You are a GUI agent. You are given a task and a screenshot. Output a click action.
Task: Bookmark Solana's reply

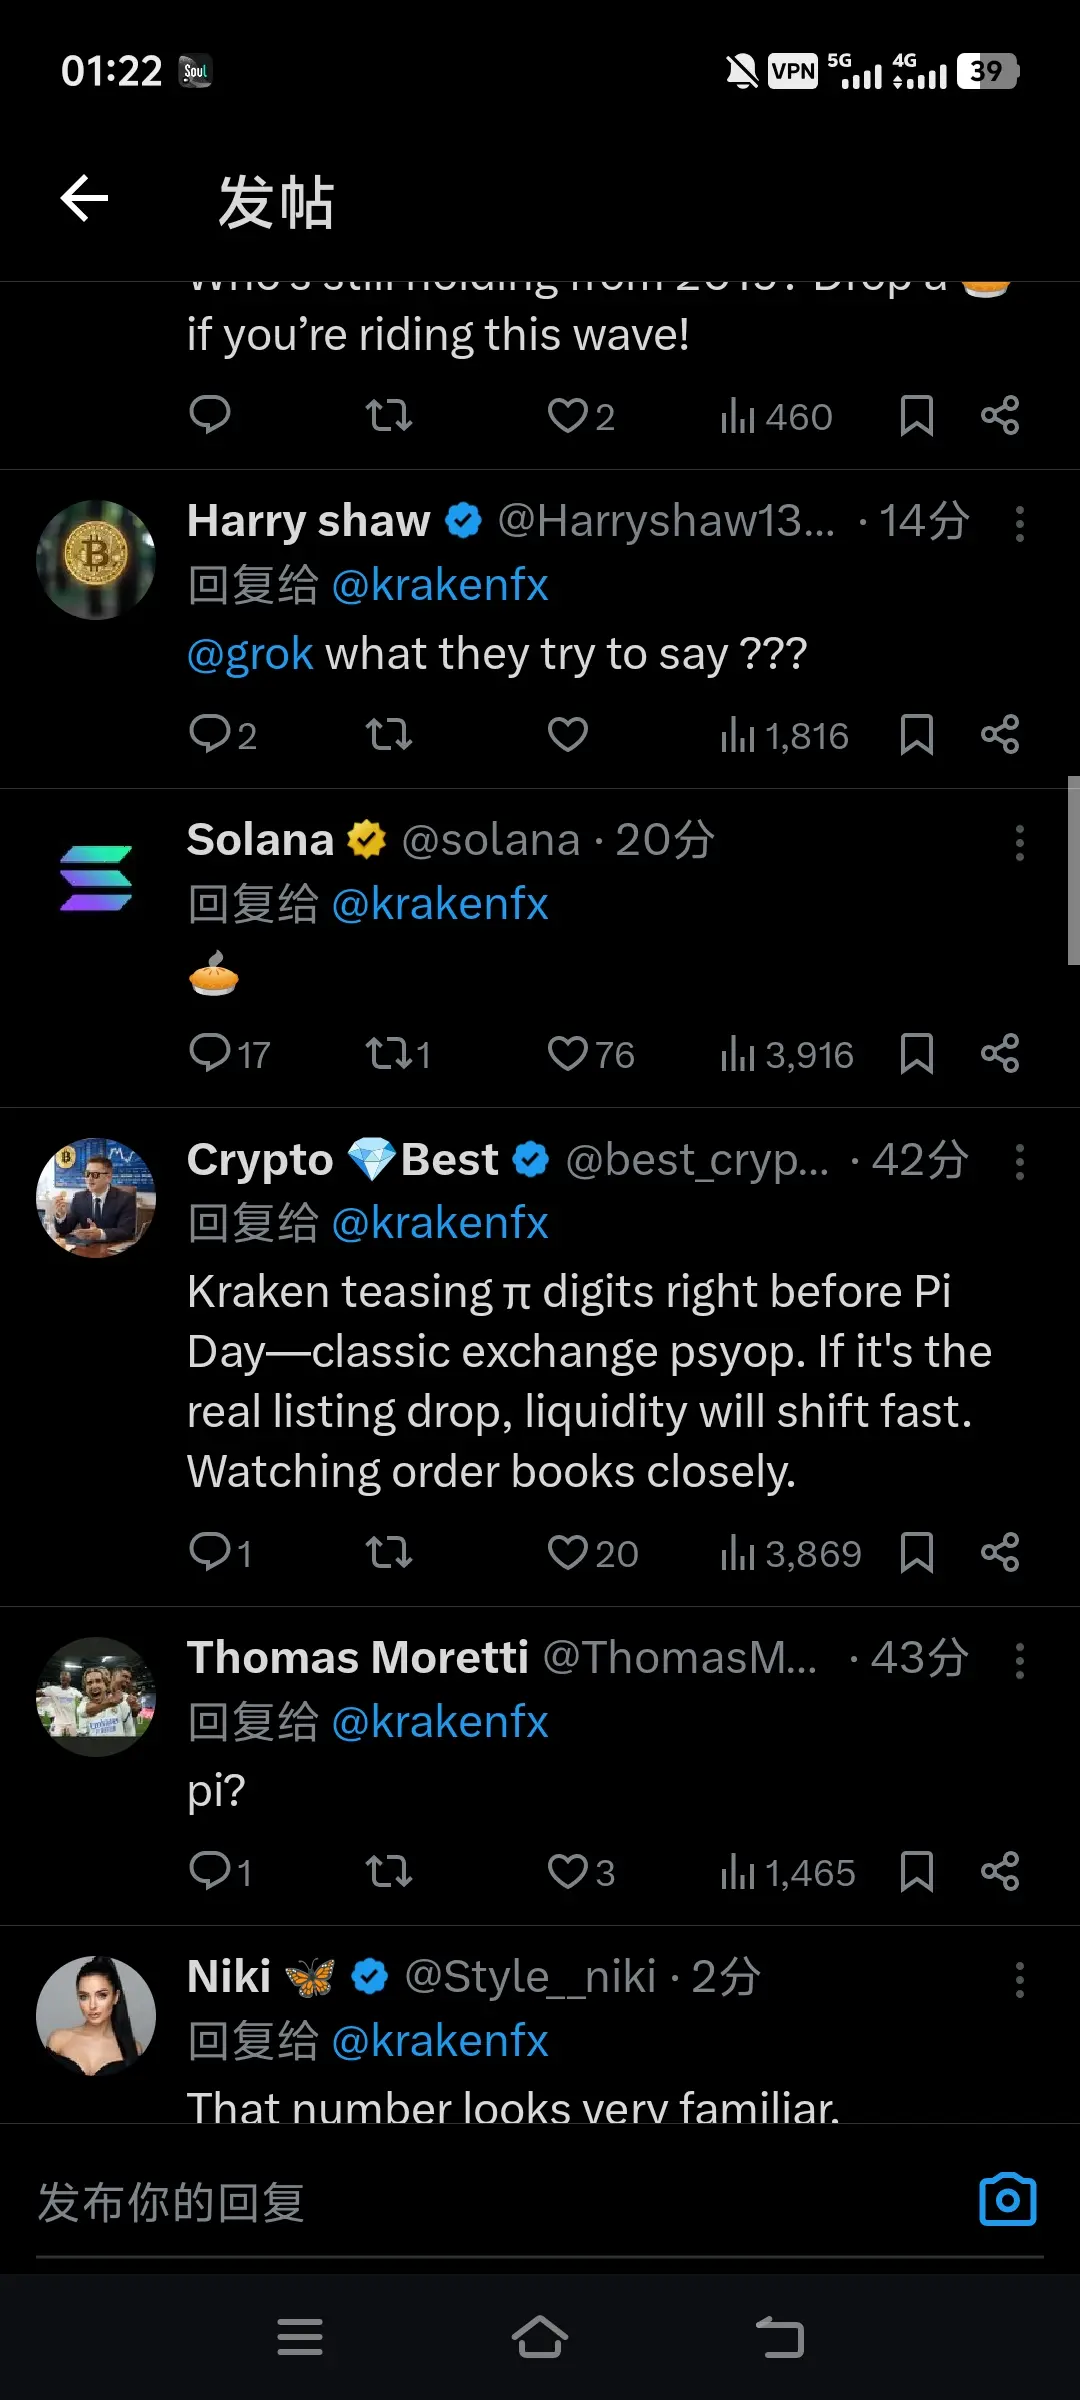click(x=916, y=1053)
